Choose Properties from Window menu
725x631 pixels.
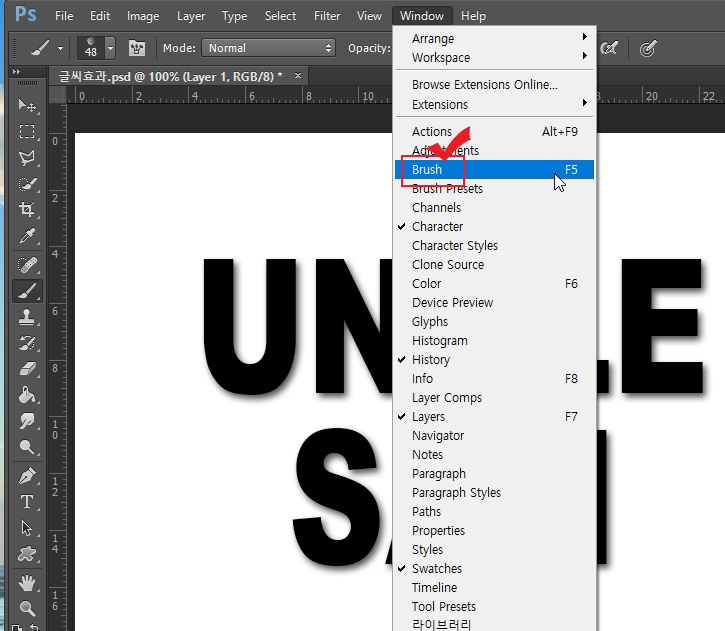(494, 530)
